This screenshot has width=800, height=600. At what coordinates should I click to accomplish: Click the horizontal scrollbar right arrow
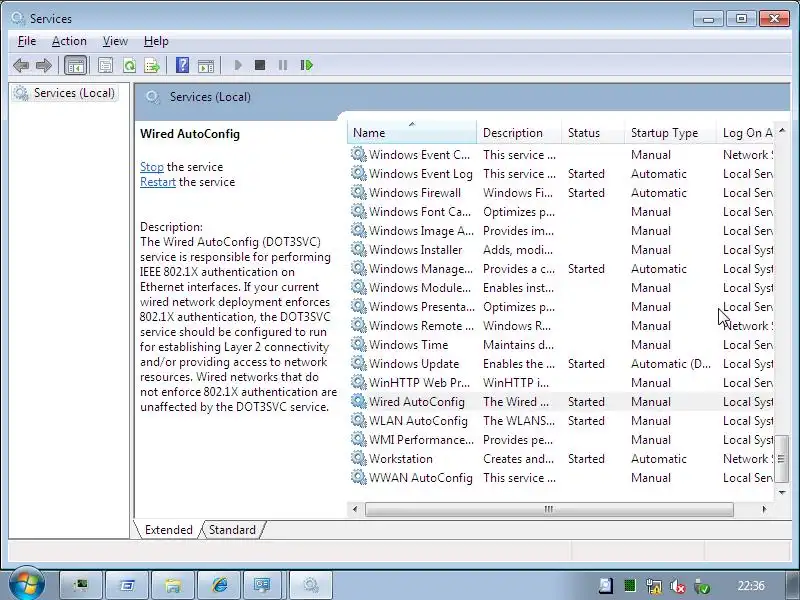pos(764,509)
